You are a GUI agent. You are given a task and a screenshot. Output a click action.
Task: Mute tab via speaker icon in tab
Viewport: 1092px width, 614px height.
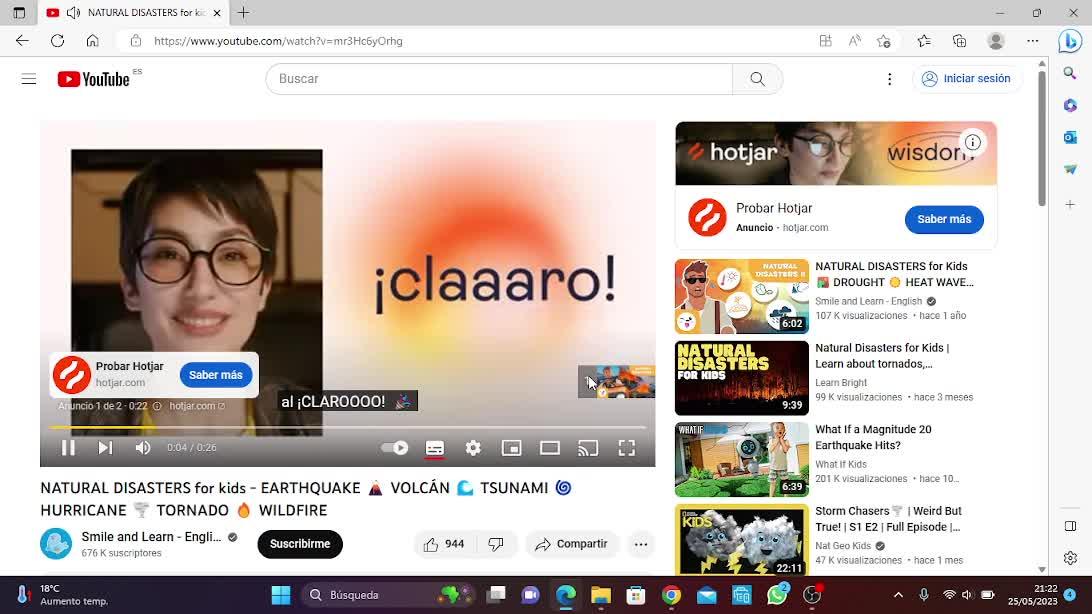tap(73, 13)
